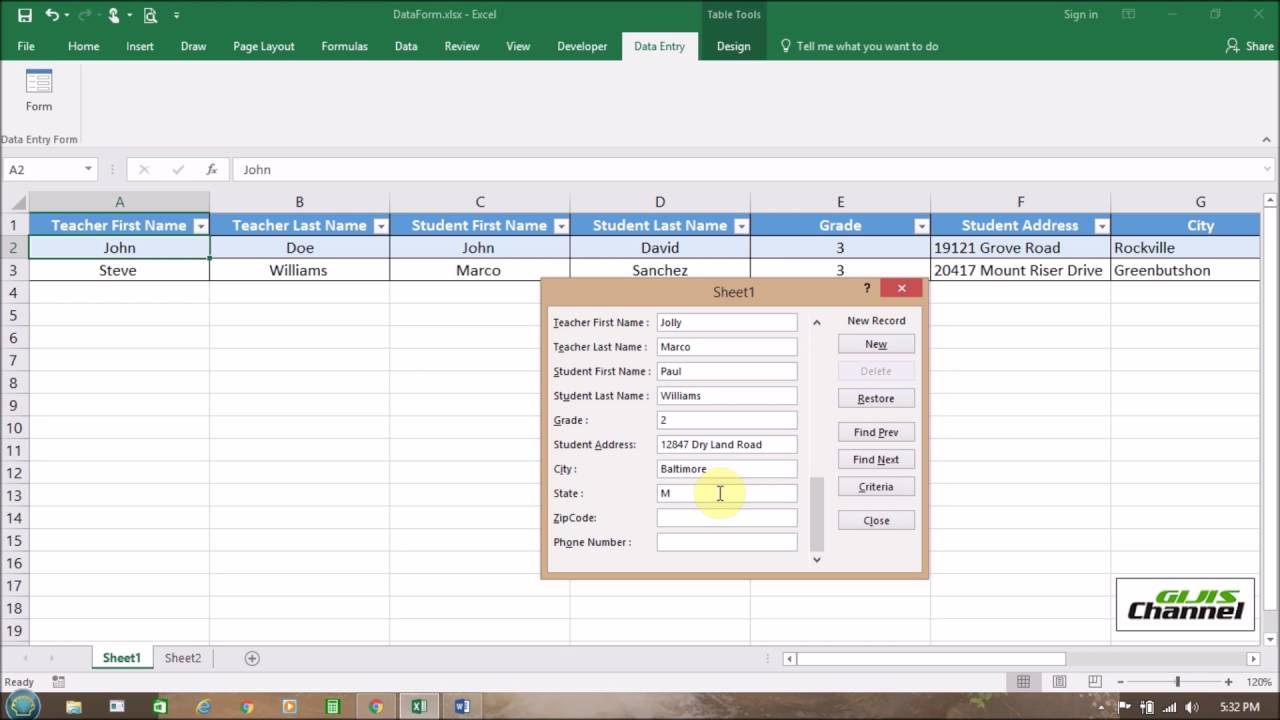This screenshot has height=720, width=1280.
Task: Click the New button in the form
Action: [x=875, y=343]
